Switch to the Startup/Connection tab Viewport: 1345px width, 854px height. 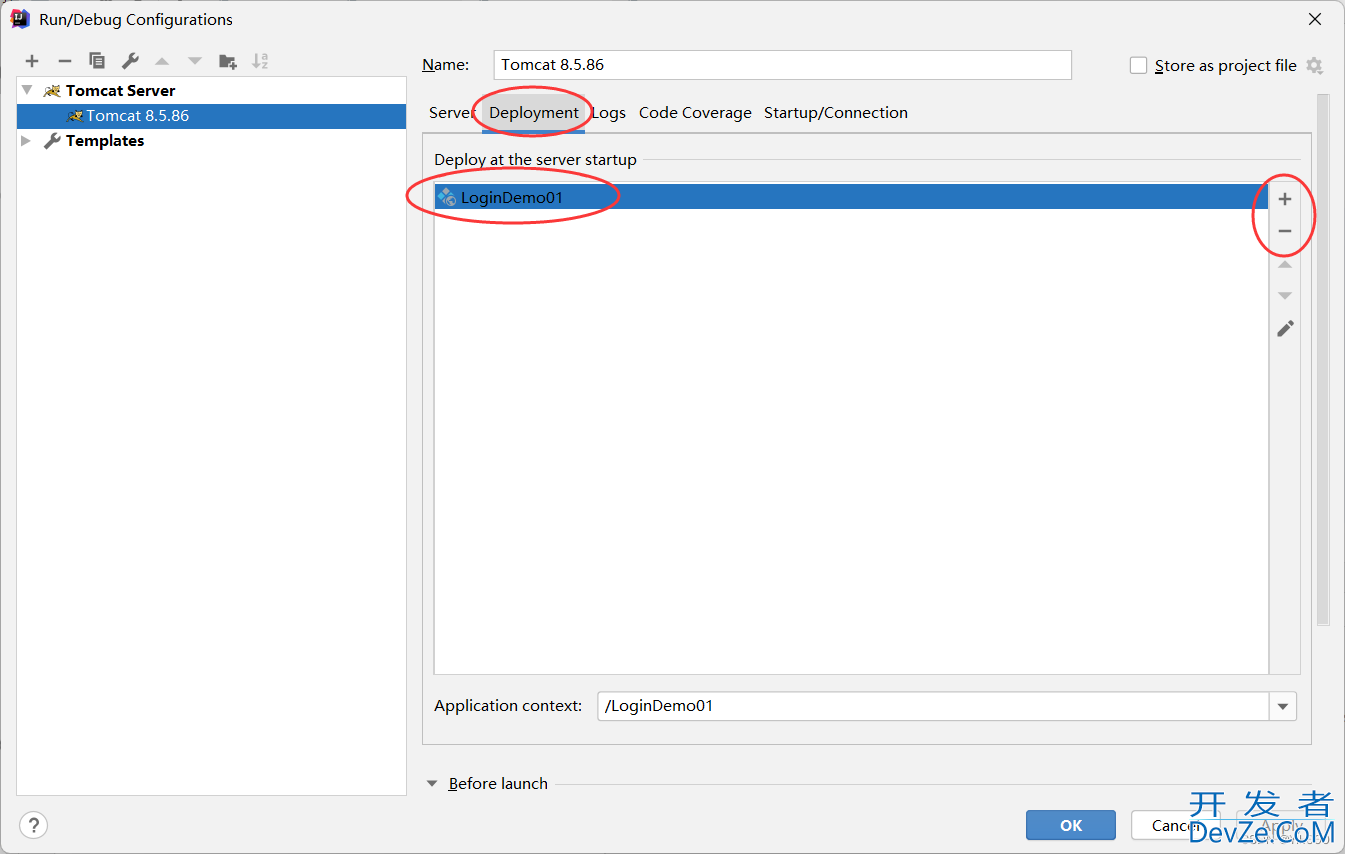click(836, 112)
